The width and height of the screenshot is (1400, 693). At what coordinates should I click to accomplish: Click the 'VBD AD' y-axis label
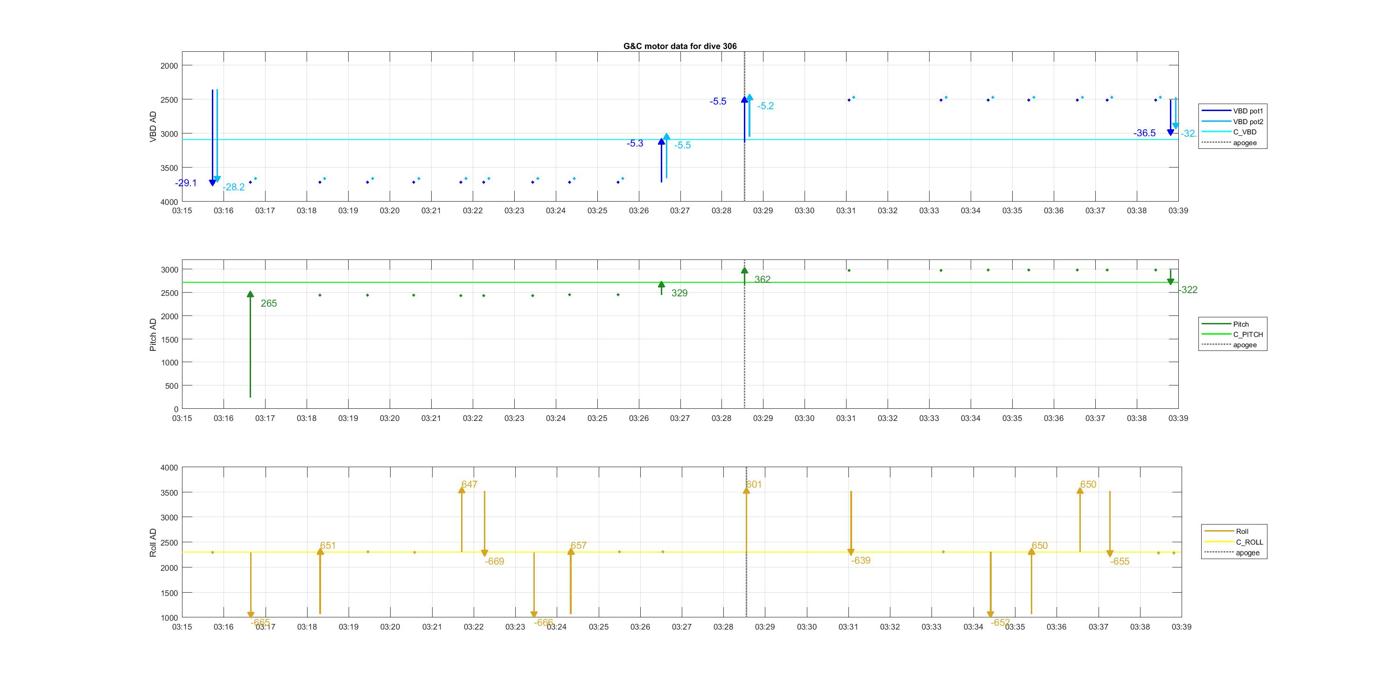coord(154,126)
